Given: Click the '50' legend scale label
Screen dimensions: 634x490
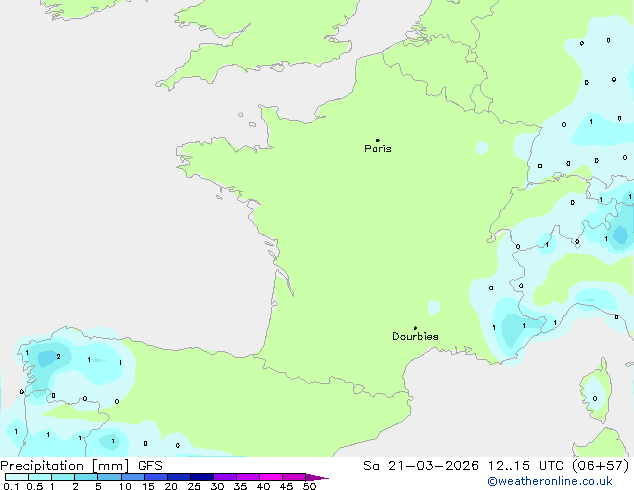Looking at the screenshot, I should point(310,486).
